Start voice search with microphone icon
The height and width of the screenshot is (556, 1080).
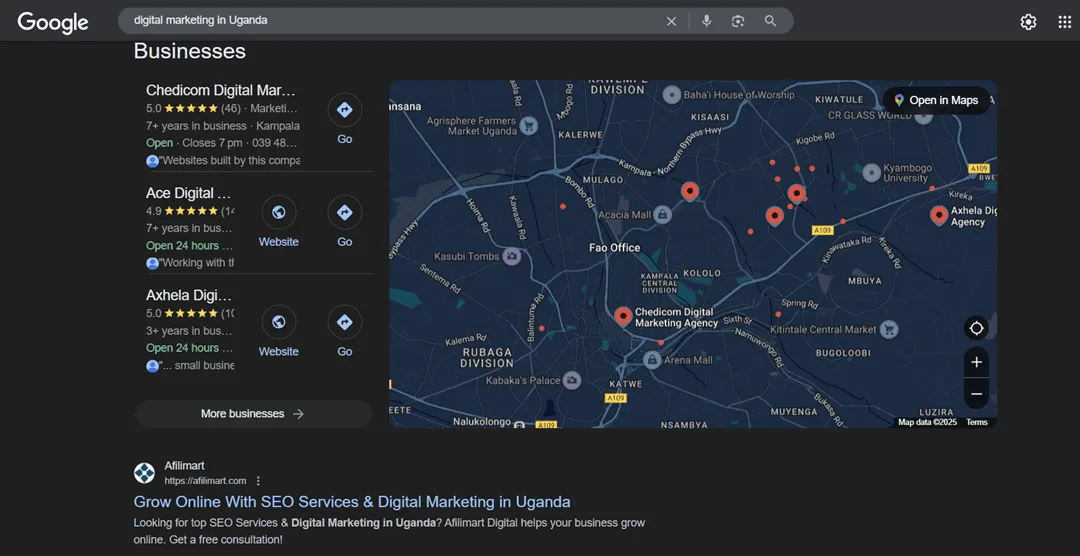click(x=706, y=21)
